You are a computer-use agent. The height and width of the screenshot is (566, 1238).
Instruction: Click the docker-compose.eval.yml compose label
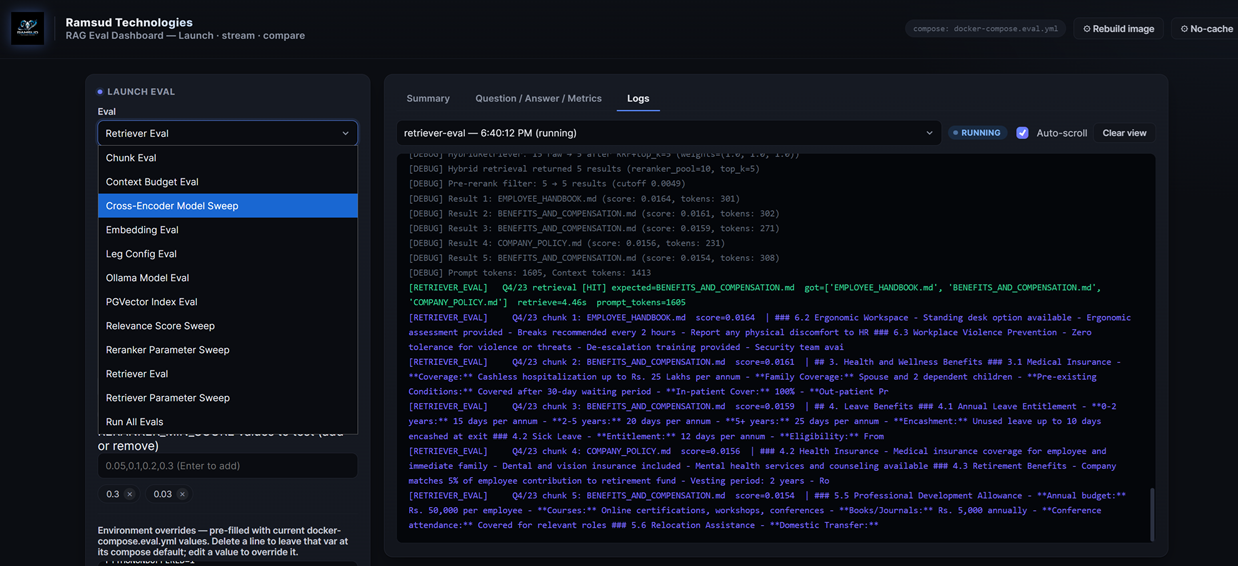click(x=985, y=29)
